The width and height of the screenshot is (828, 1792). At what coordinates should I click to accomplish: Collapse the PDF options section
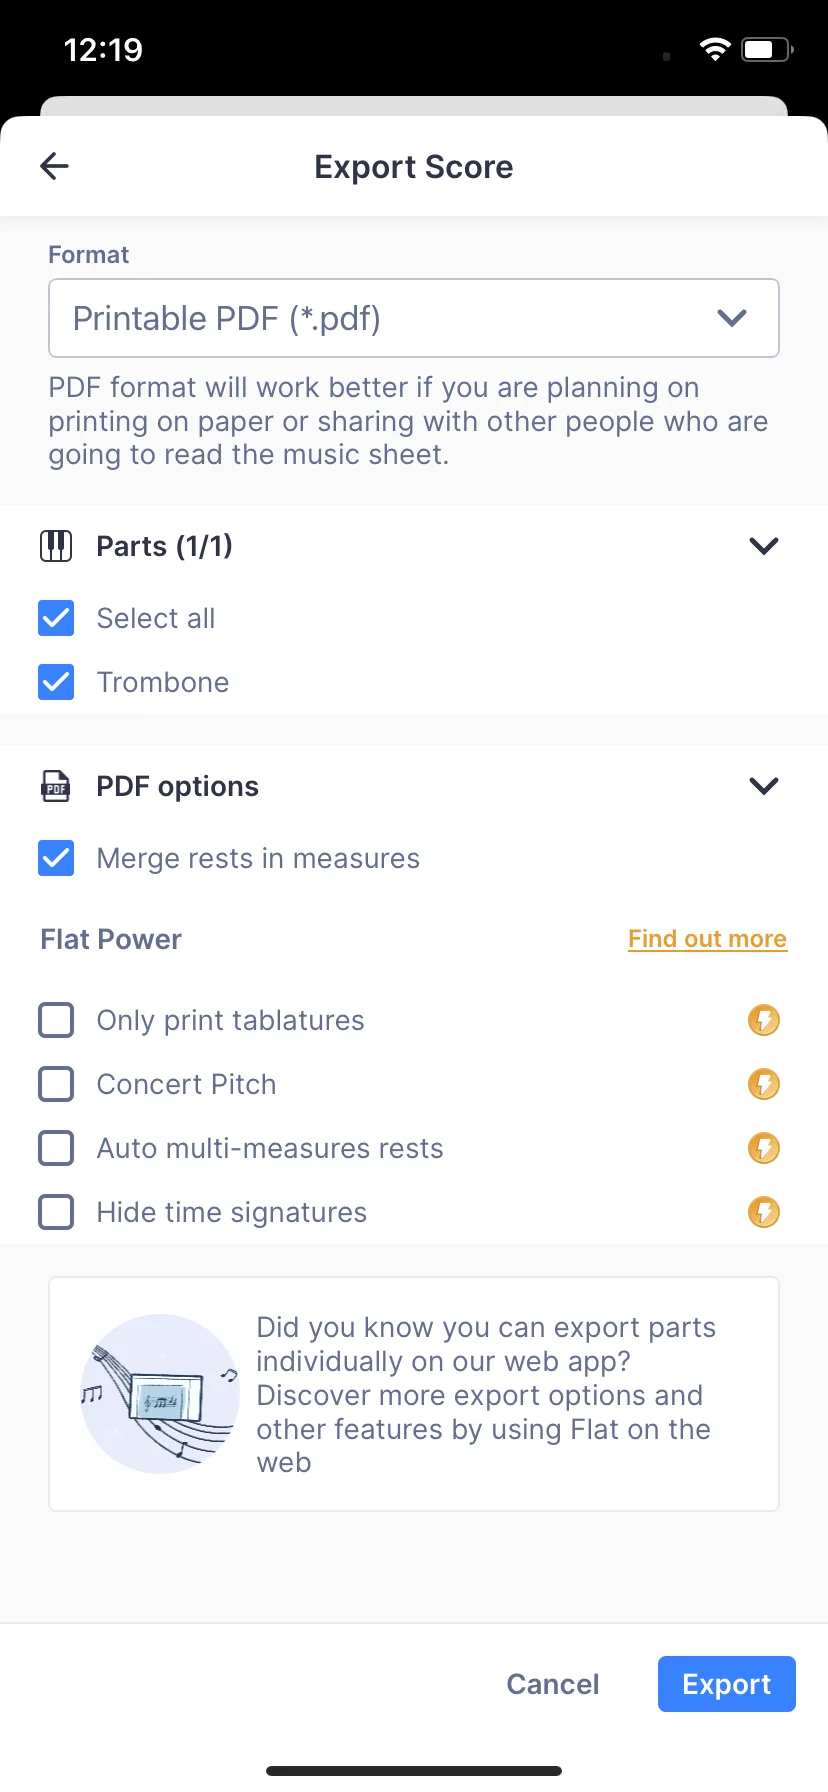tap(764, 786)
